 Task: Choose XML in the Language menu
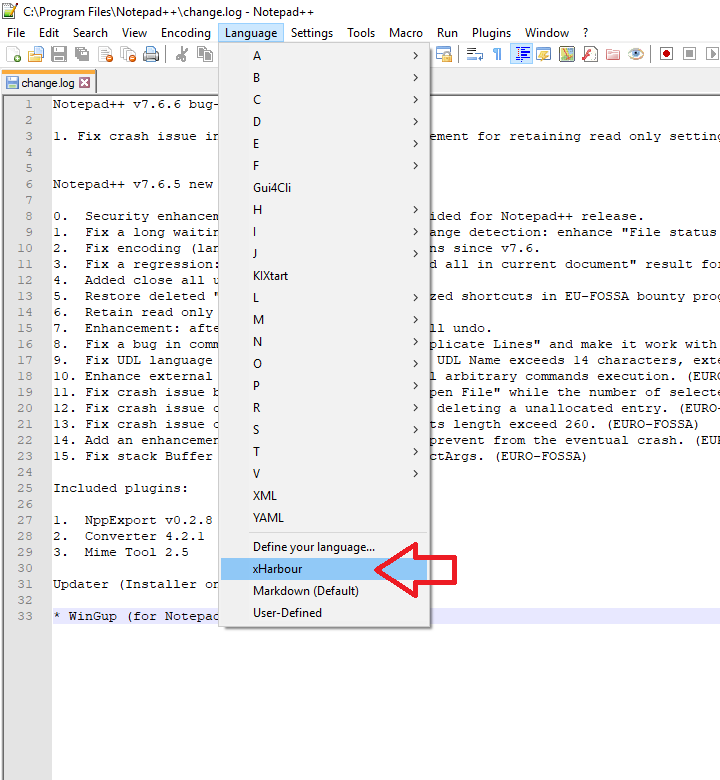(324, 496)
